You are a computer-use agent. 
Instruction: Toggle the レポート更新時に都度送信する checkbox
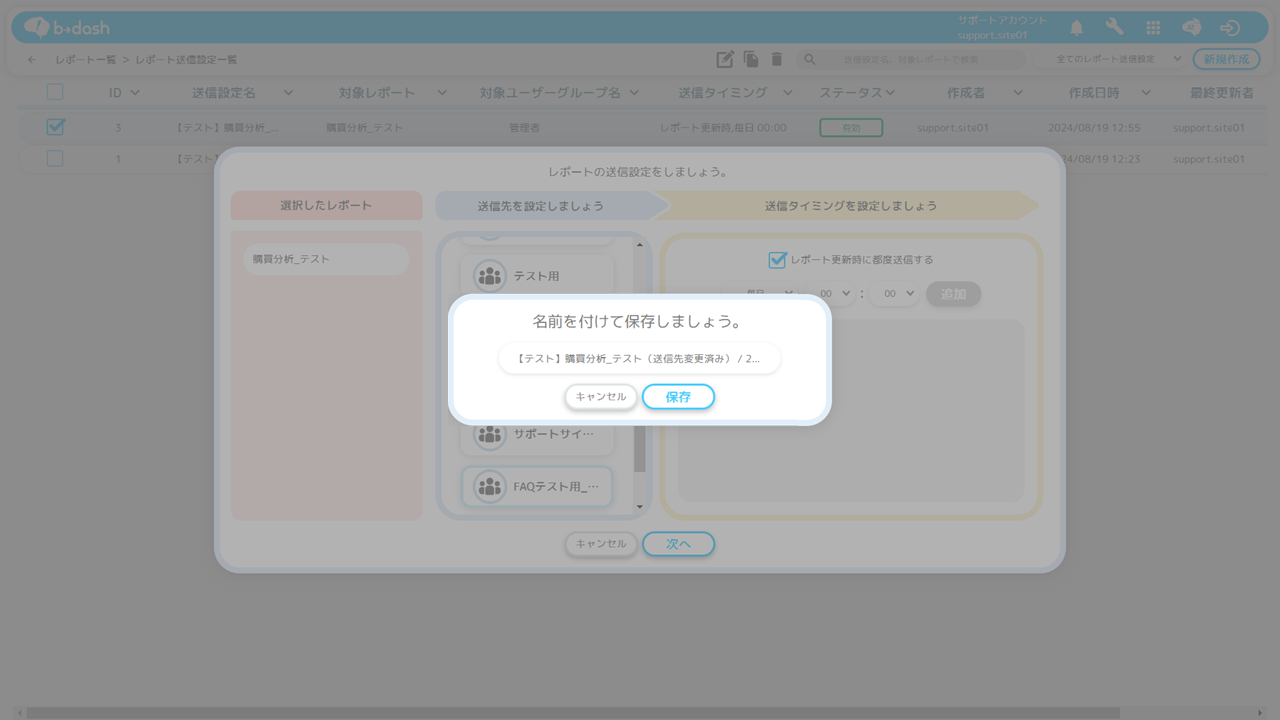pyautogui.click(x=777, y=260)
